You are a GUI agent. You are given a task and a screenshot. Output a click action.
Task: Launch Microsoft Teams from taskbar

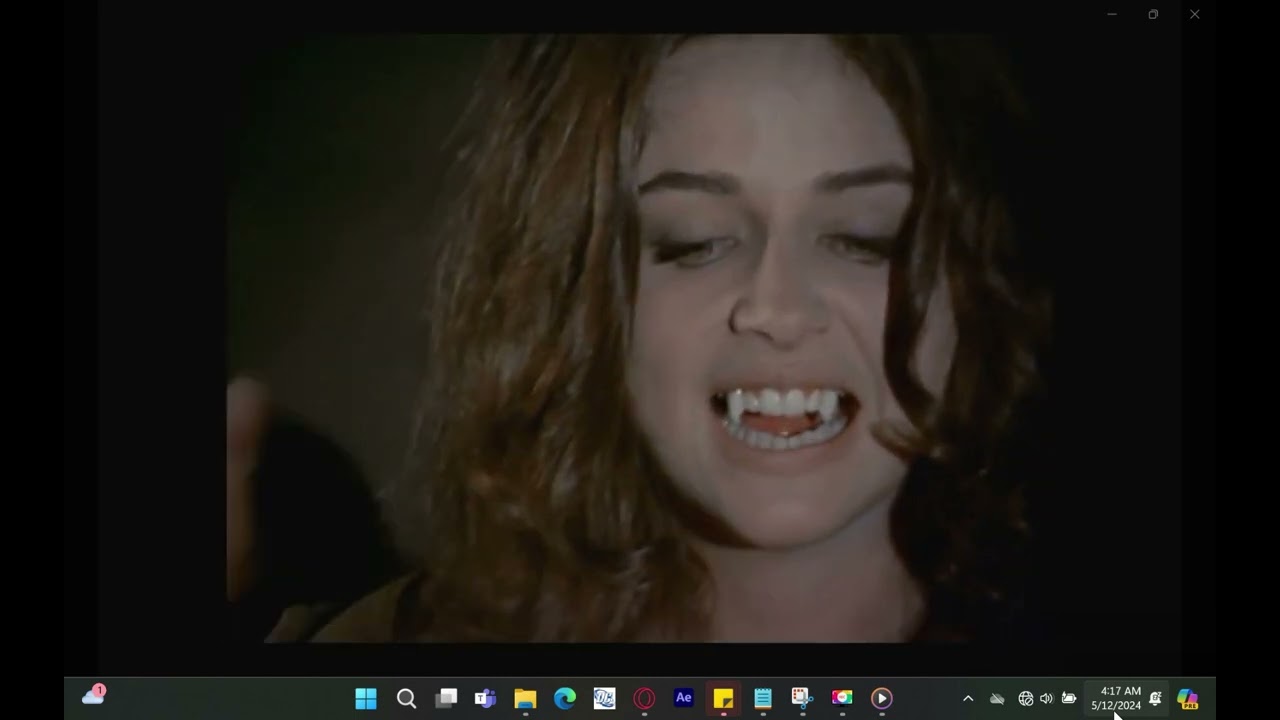485,698
